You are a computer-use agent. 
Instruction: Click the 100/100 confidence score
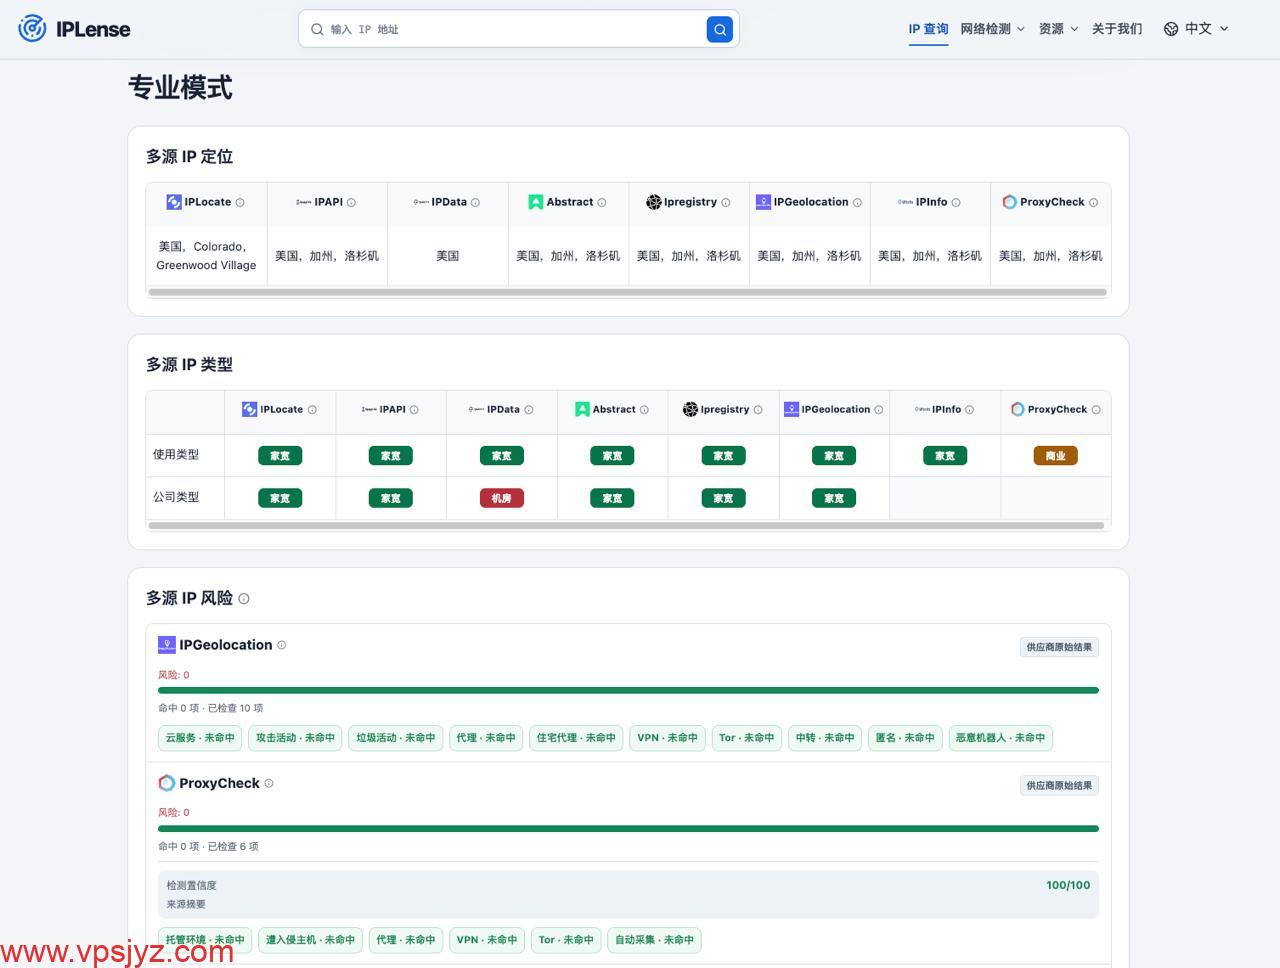(1068, 885)
